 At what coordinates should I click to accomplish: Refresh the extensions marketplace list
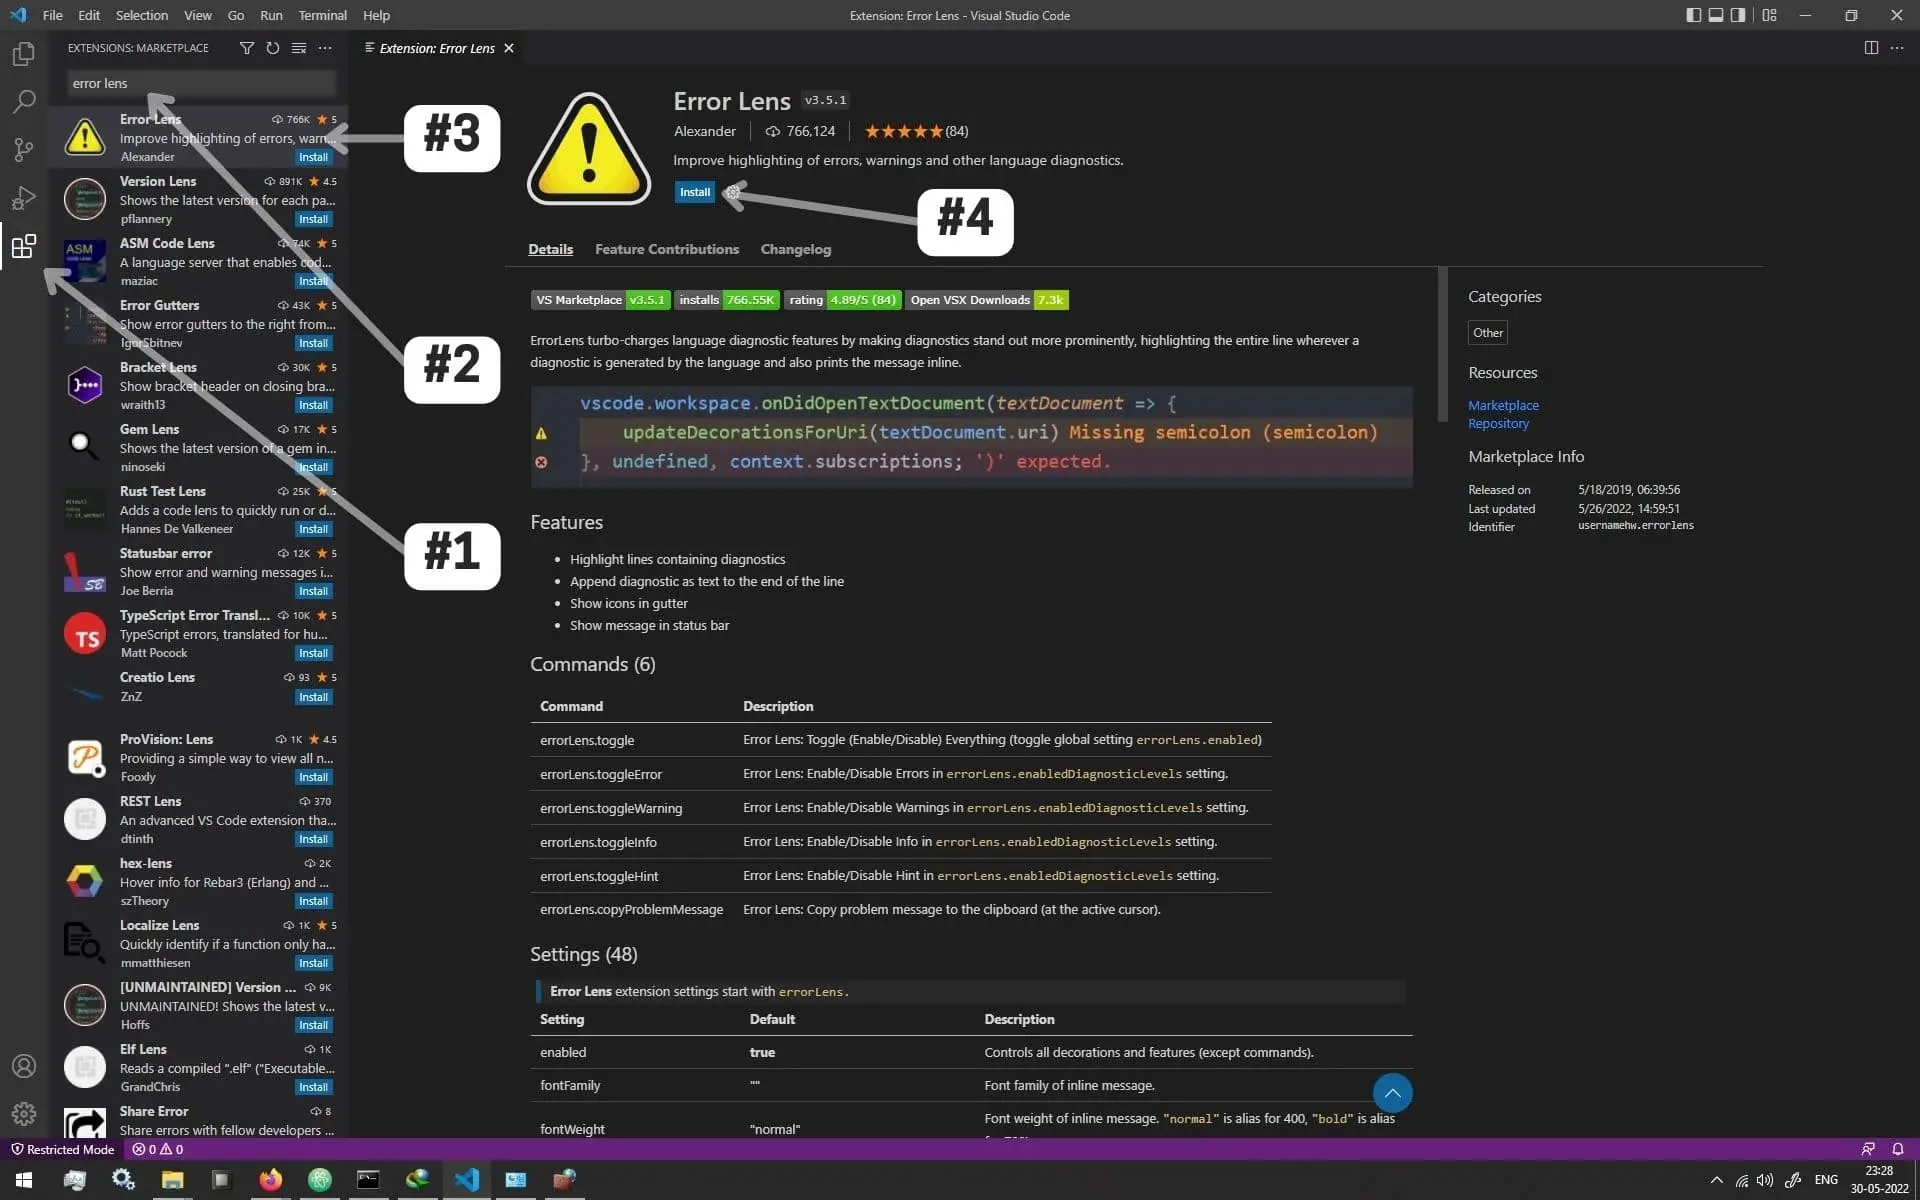(273, 48)
